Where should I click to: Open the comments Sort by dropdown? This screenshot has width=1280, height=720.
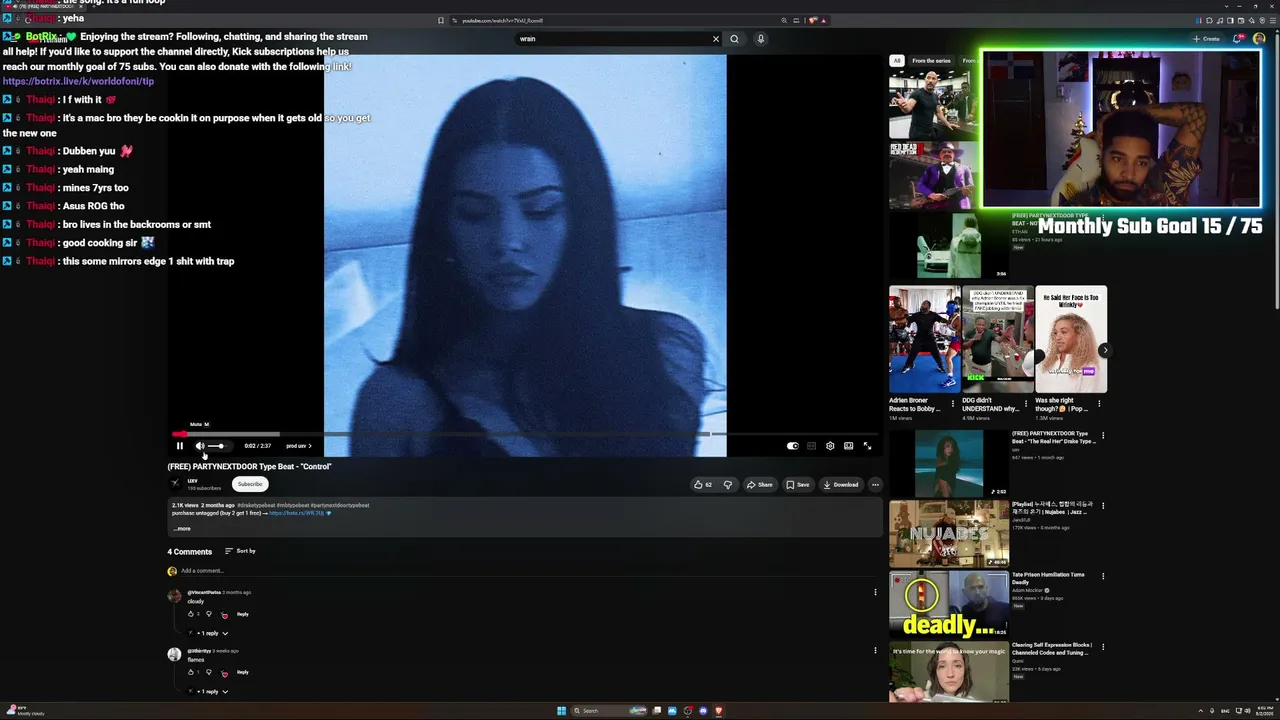[240, 551]
